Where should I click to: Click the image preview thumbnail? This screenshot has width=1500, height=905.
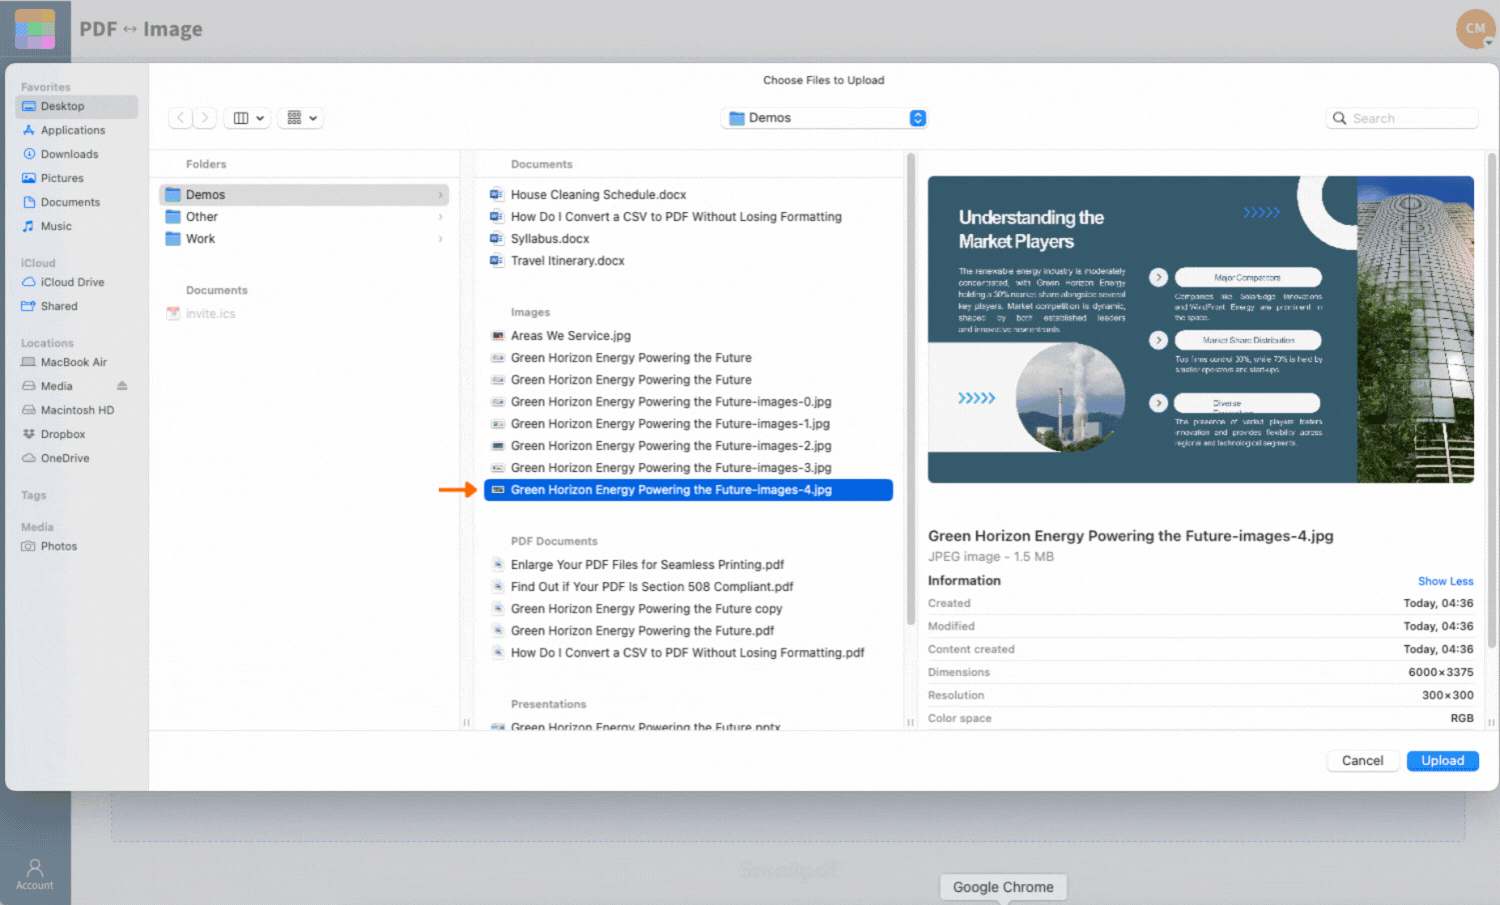[x=1201, y=330]
